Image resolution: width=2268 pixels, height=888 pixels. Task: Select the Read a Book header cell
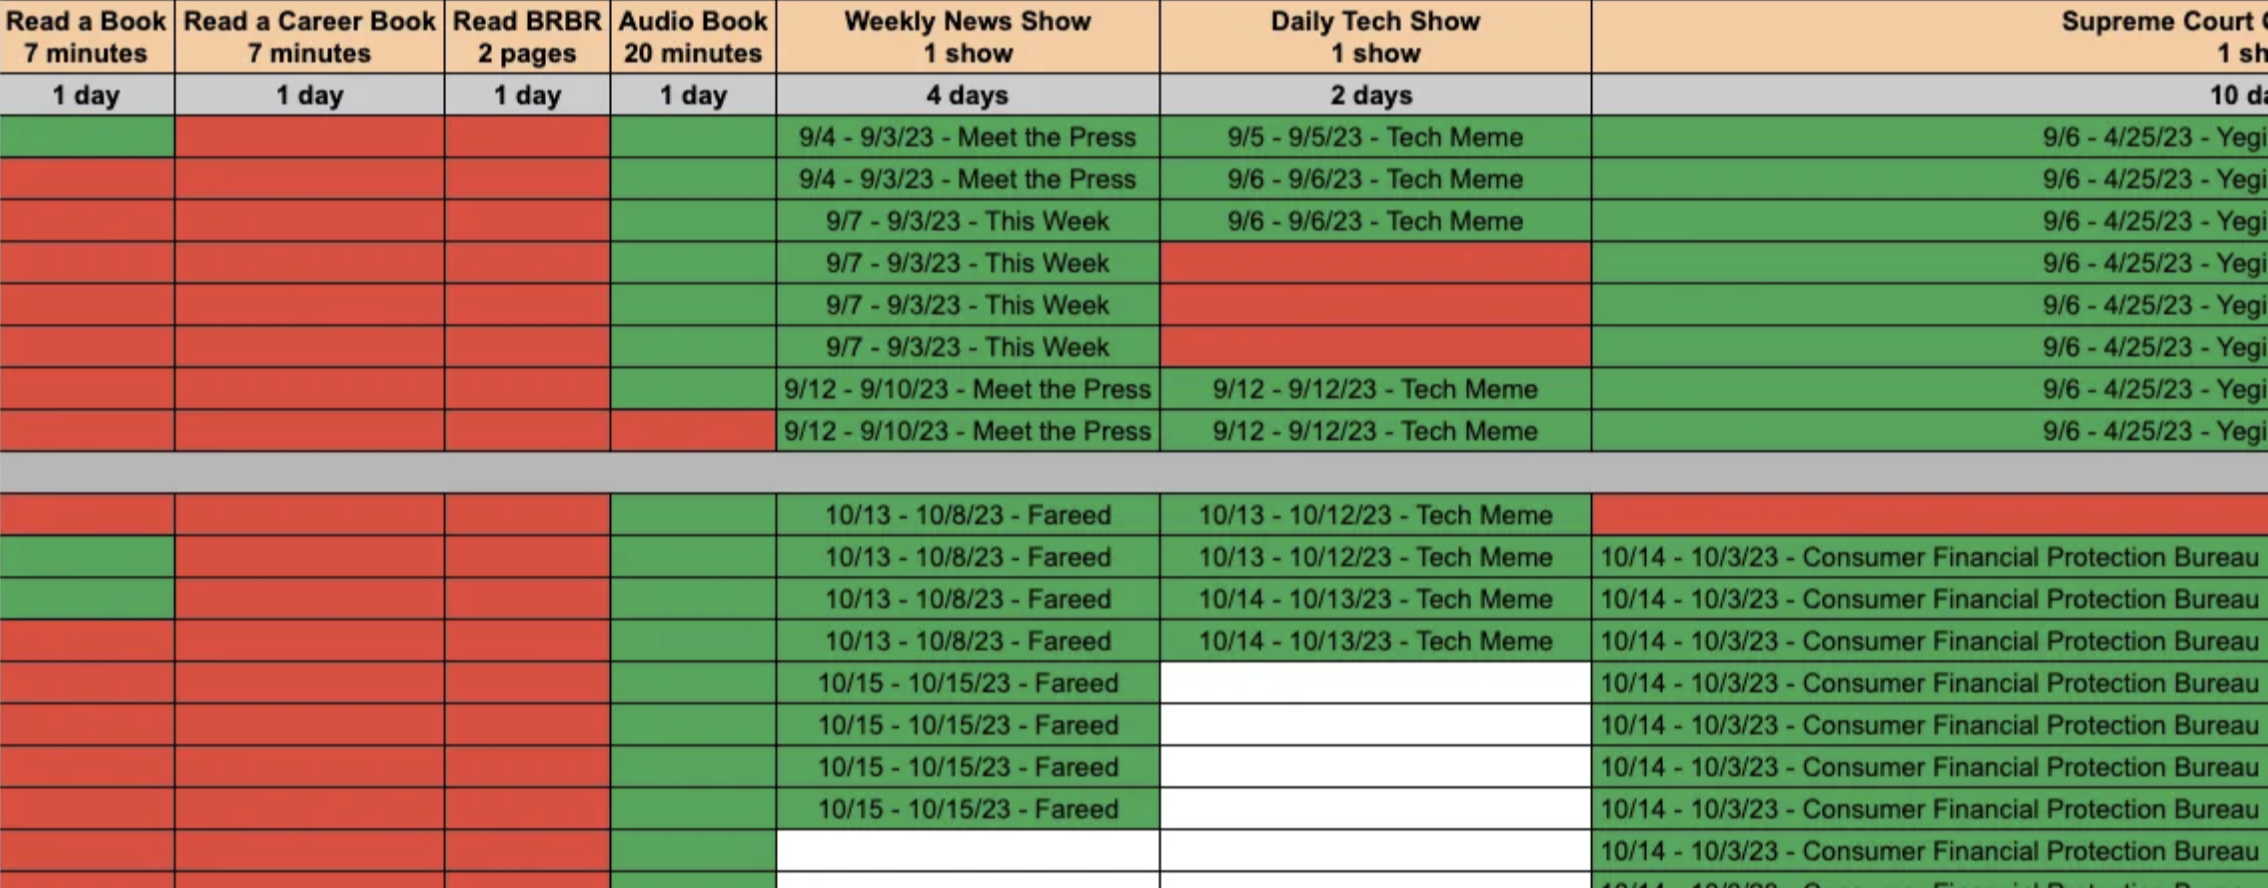click(x=87, y=37)
